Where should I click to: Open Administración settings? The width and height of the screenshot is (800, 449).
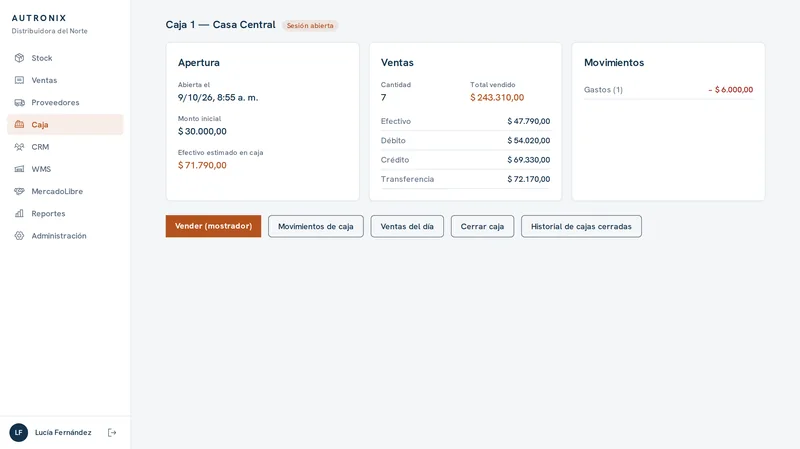[x=65, y=236]
